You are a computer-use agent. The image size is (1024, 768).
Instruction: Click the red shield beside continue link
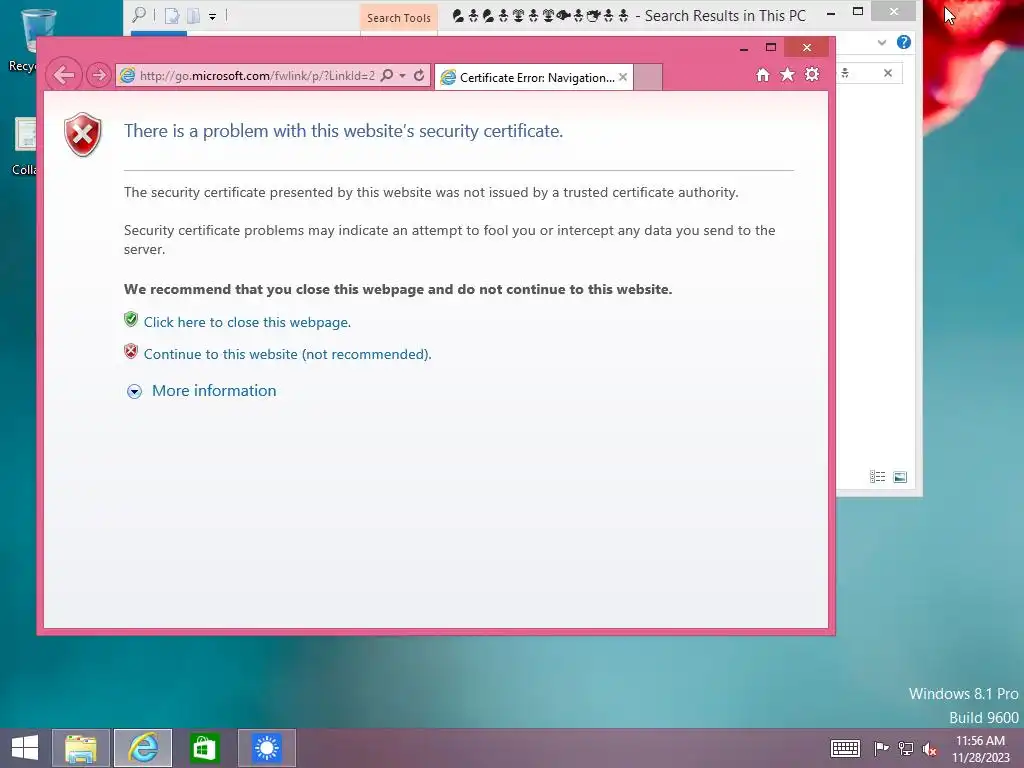(x=131, y=351)
